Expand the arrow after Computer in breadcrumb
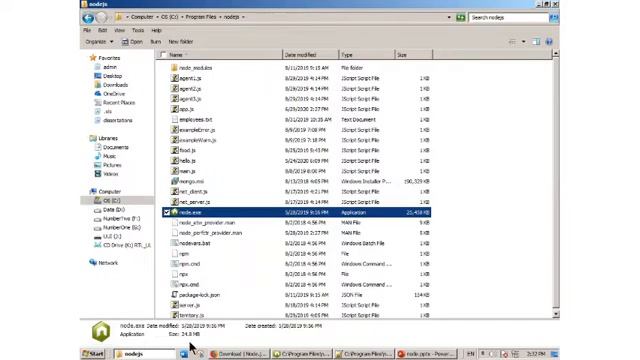This screenshot has width=640, height=360. [x=157, y=17]
